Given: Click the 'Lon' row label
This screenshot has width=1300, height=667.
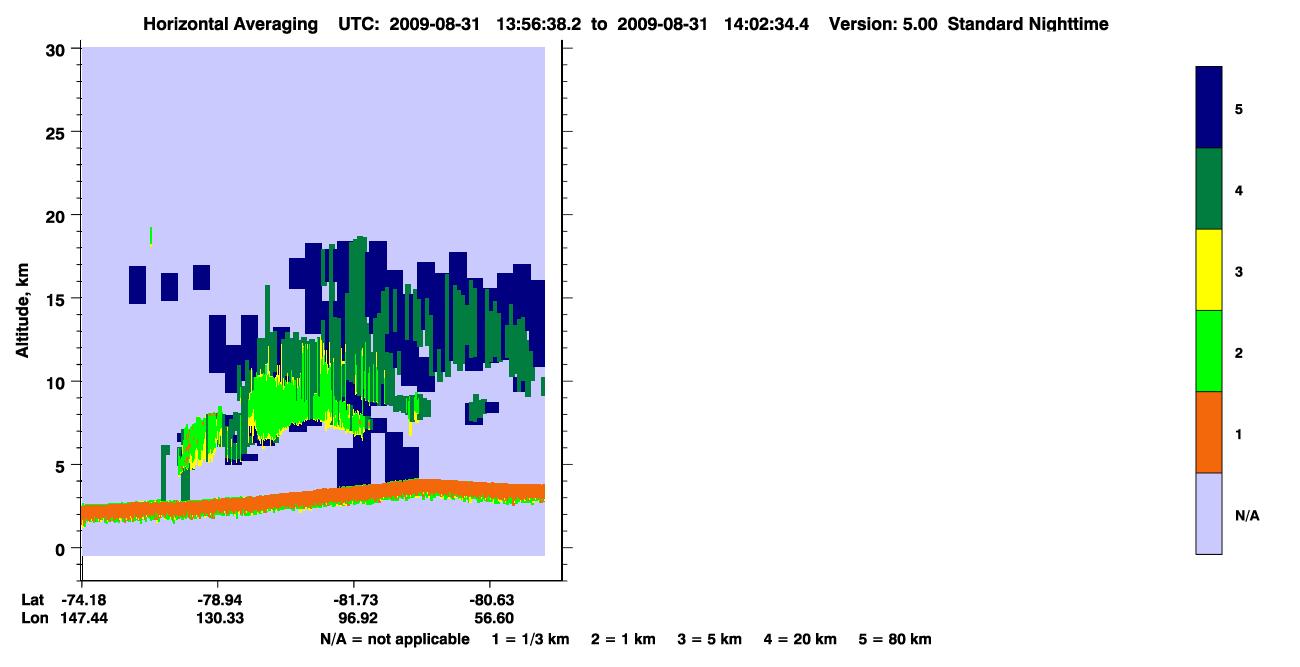Looking at the screenshot, I should 34,619.
